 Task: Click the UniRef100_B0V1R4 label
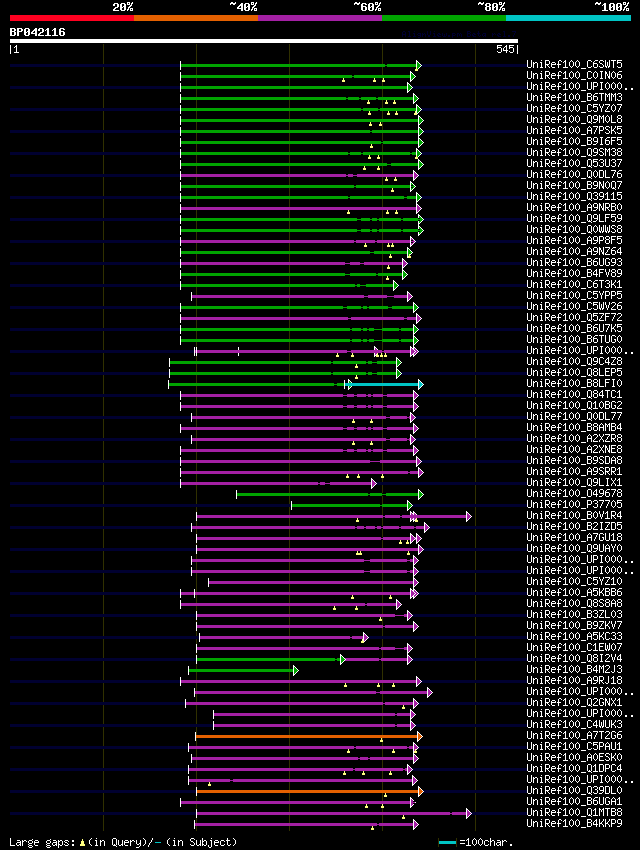click(574, 515)
